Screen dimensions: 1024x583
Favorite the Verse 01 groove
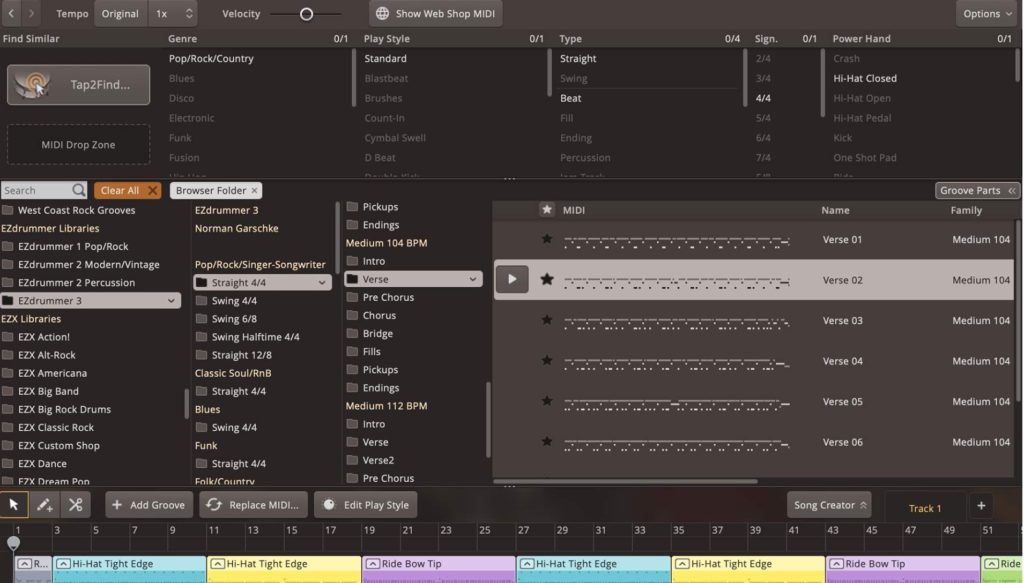tap(547, 239)
